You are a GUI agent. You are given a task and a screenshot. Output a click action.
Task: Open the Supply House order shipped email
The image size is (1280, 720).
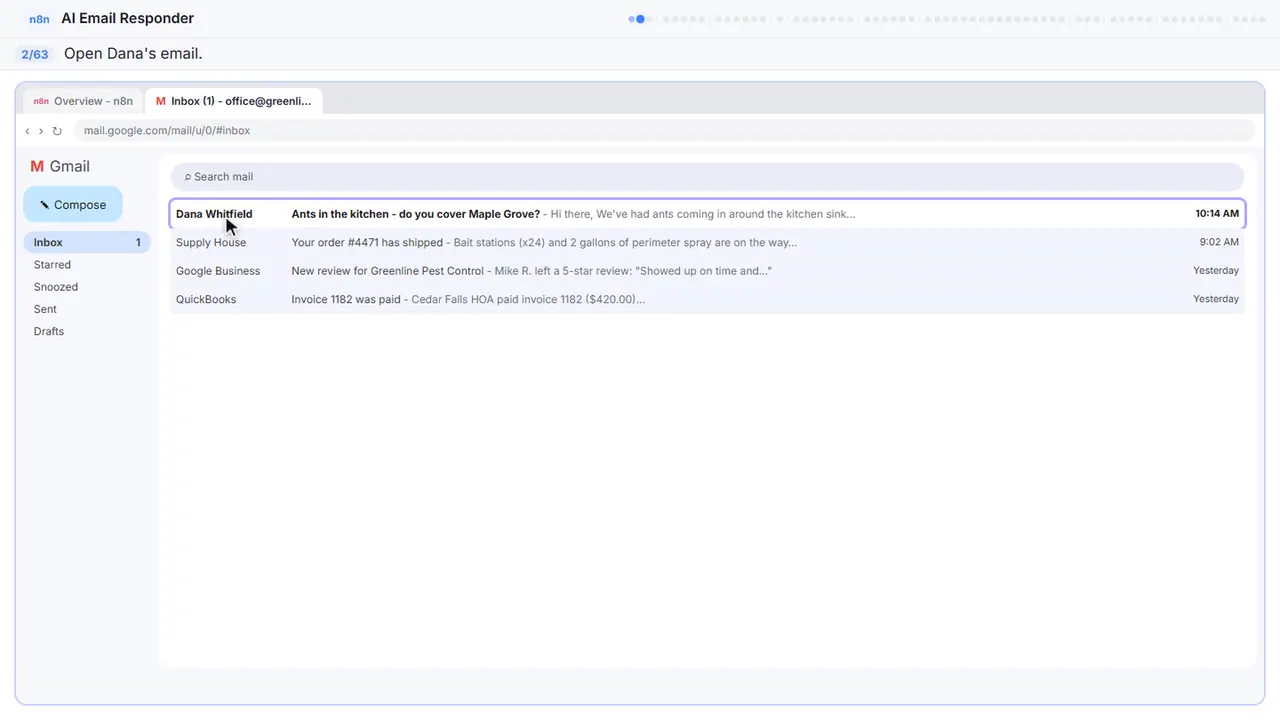click(x=707, y=243)
